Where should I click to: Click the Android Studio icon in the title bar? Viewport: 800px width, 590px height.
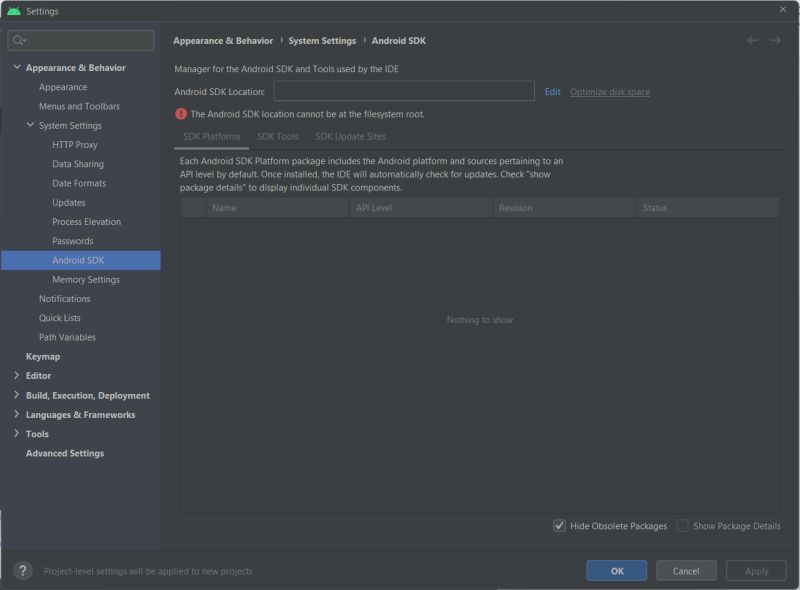point(12,11)
